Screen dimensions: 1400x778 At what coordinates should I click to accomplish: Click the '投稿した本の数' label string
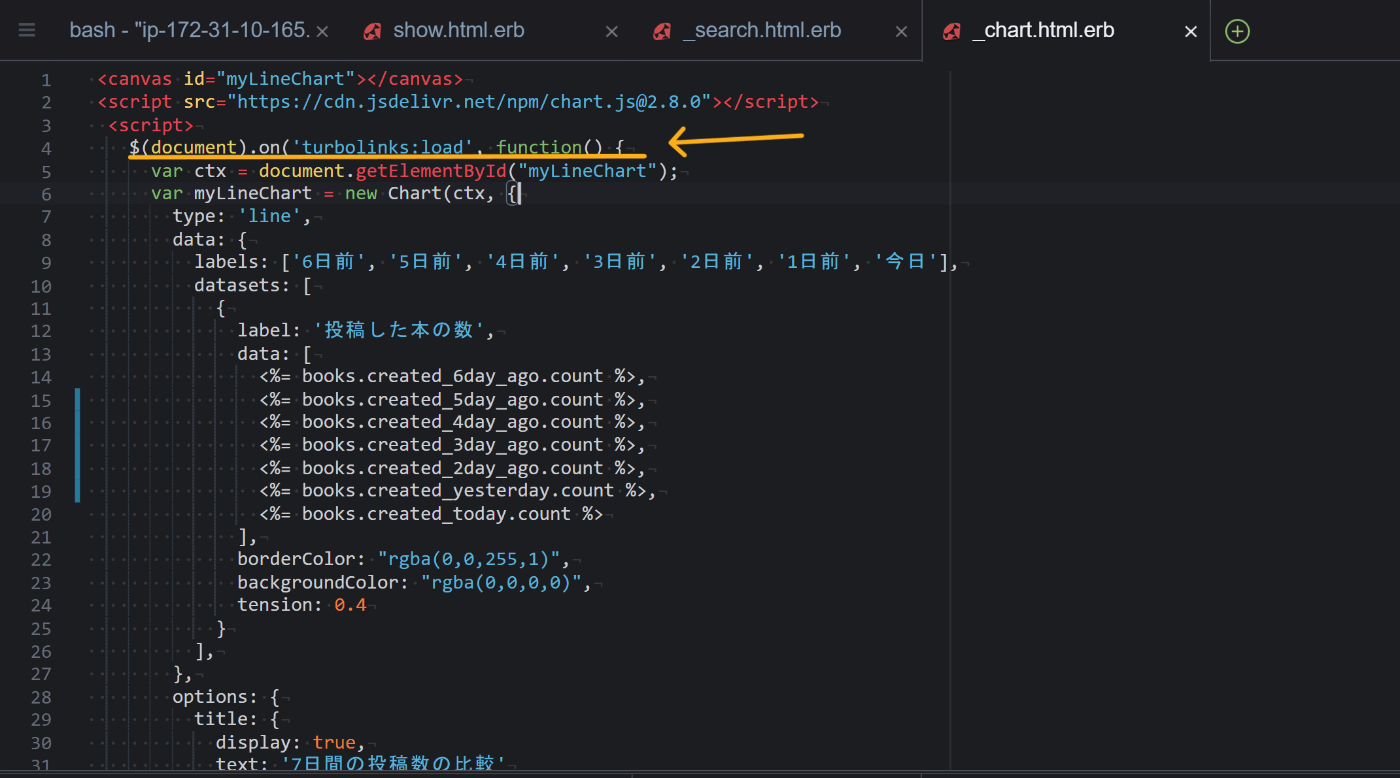[x=399, y=331]
